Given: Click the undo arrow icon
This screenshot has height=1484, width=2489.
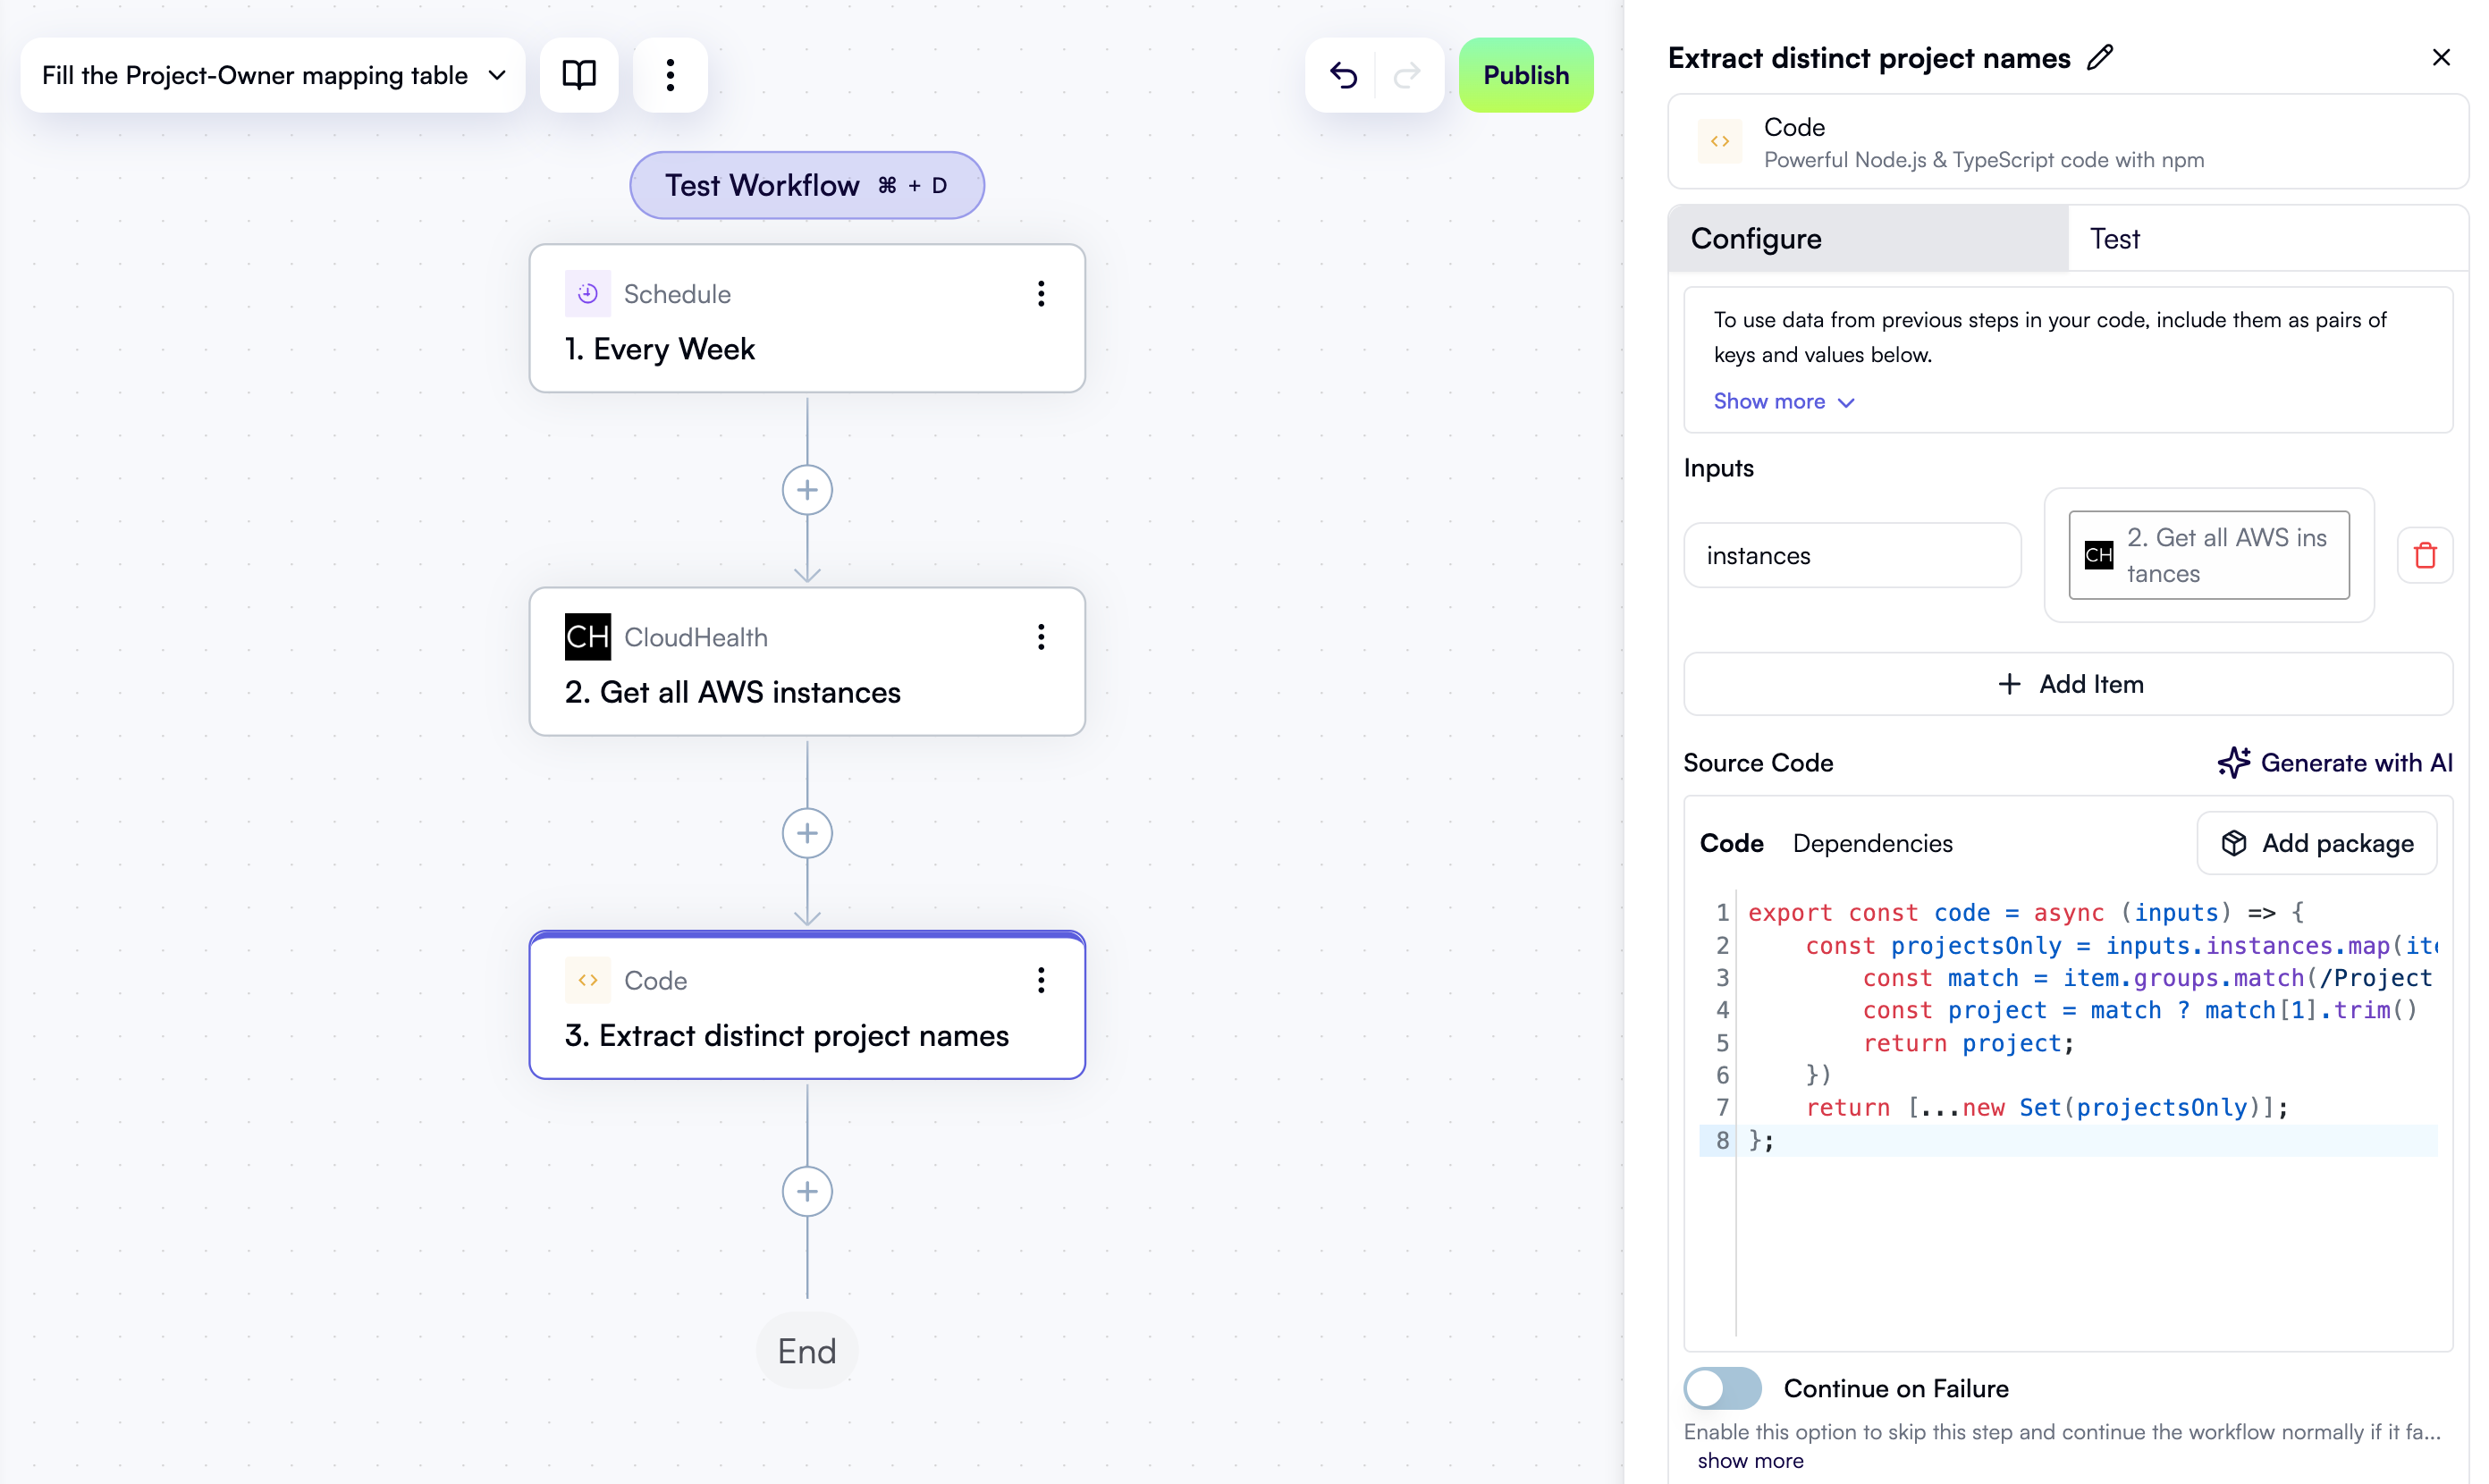Looking at the screenshot, I should [1343, 75].
